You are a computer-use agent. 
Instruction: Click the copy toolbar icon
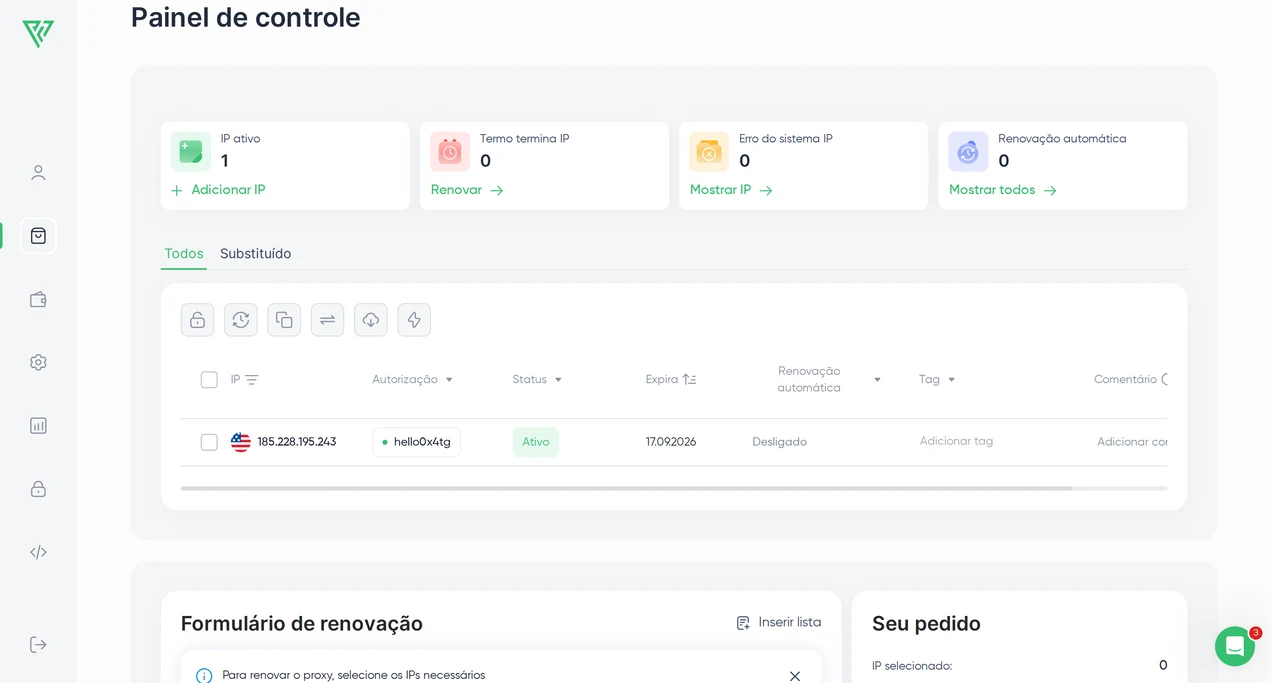[284, 320]
